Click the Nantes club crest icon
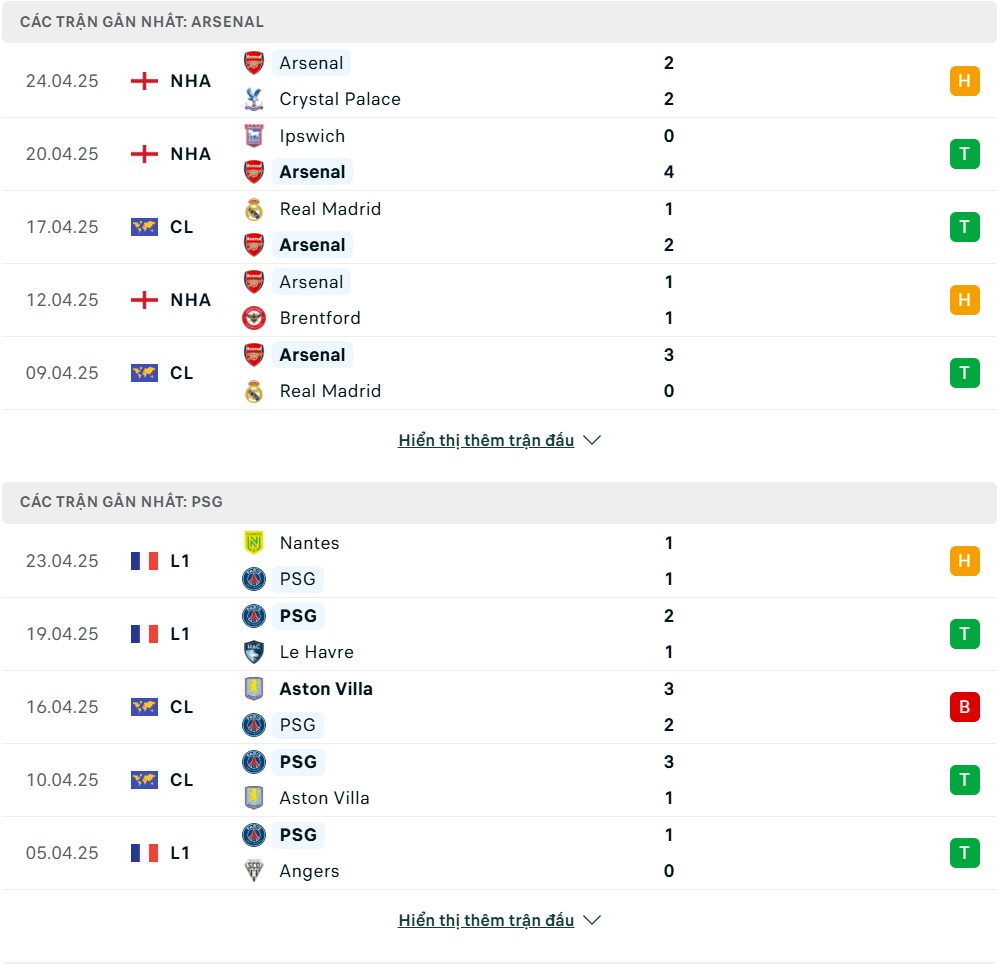This screenshot has height=964, width=997. pos(254,543)
